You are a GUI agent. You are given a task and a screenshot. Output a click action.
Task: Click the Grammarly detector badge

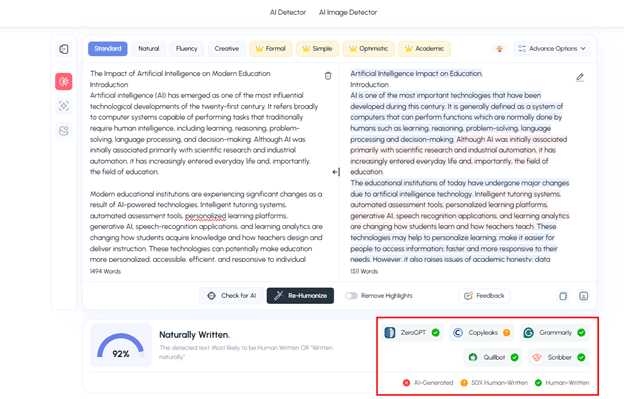pyautogui.click(x=554, y=333)
